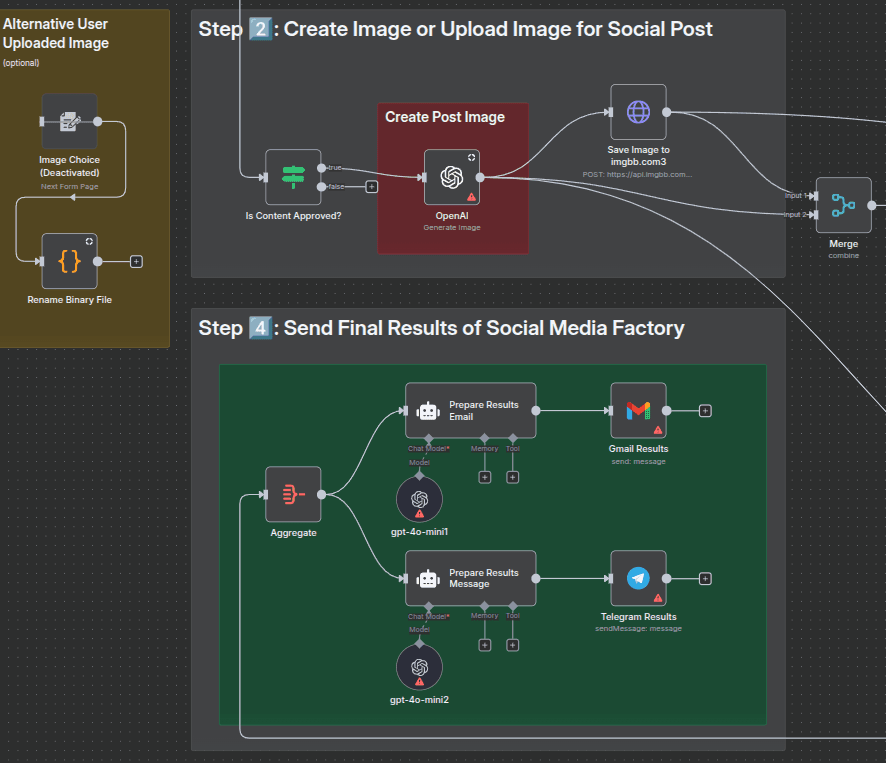This screenshot has height=763, width=886.
Task: Select the gpt-4o-mini2 model node
Action: [419, 667]
